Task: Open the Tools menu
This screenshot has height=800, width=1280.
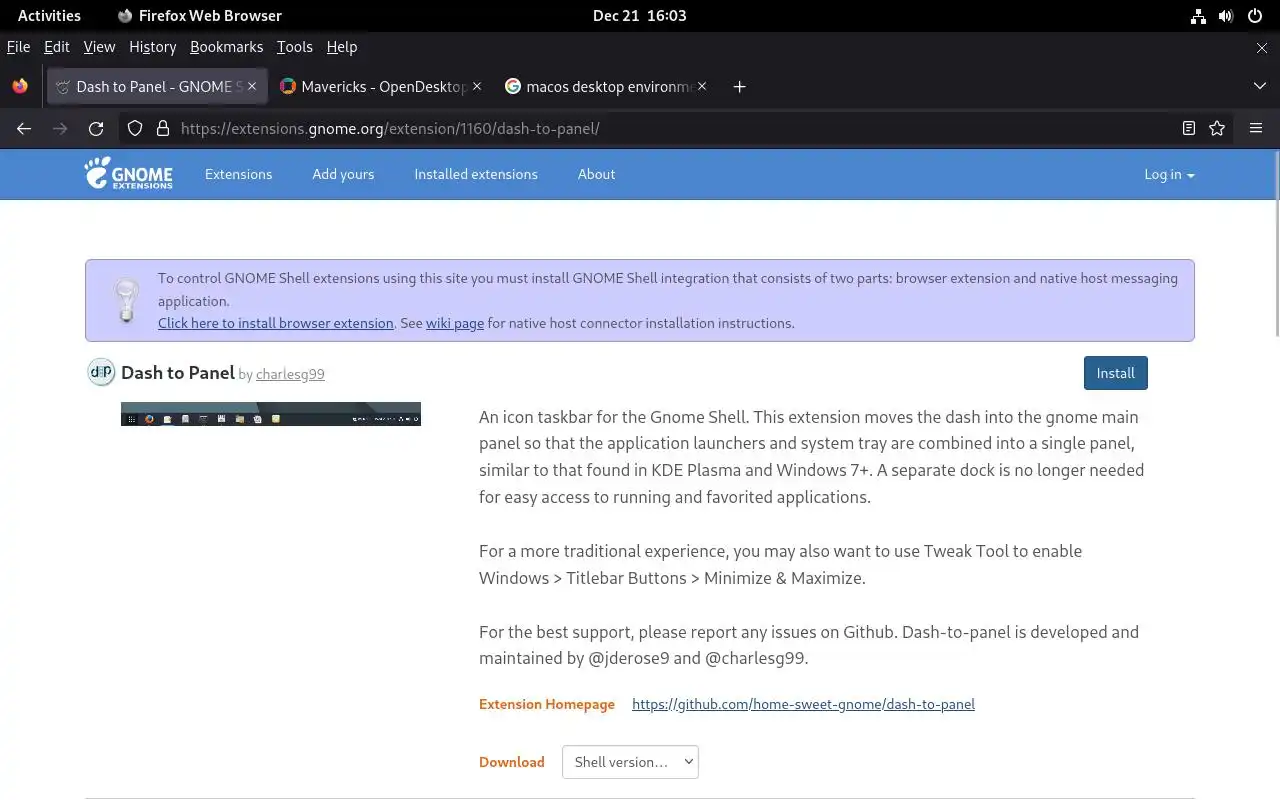Action: tap(295, 47)
